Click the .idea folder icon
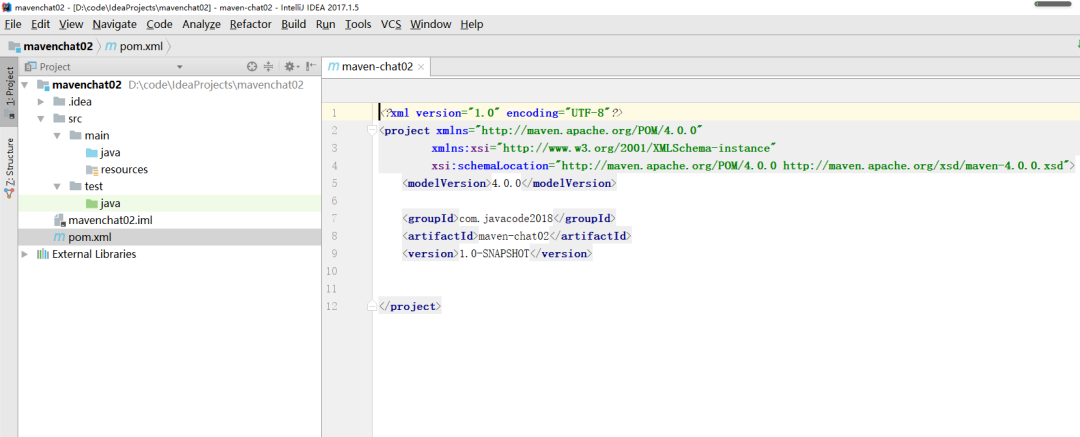The image size is (1080, 437). 59,102
